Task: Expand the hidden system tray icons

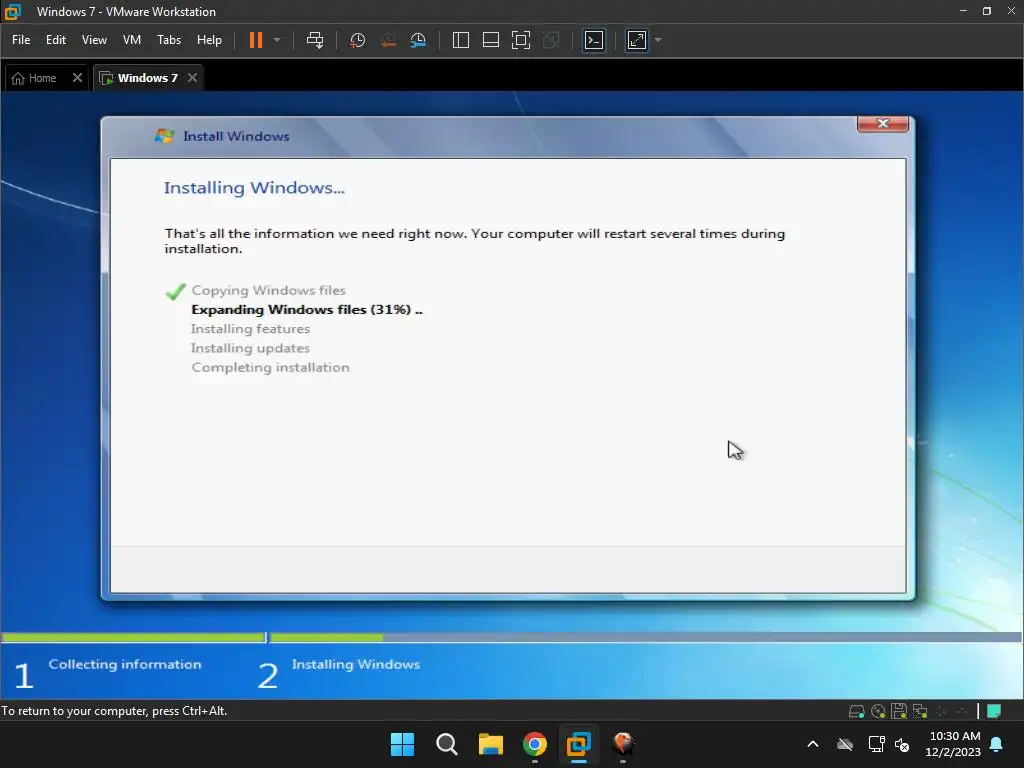Action: pyautogui.click(x=813, y=744)
